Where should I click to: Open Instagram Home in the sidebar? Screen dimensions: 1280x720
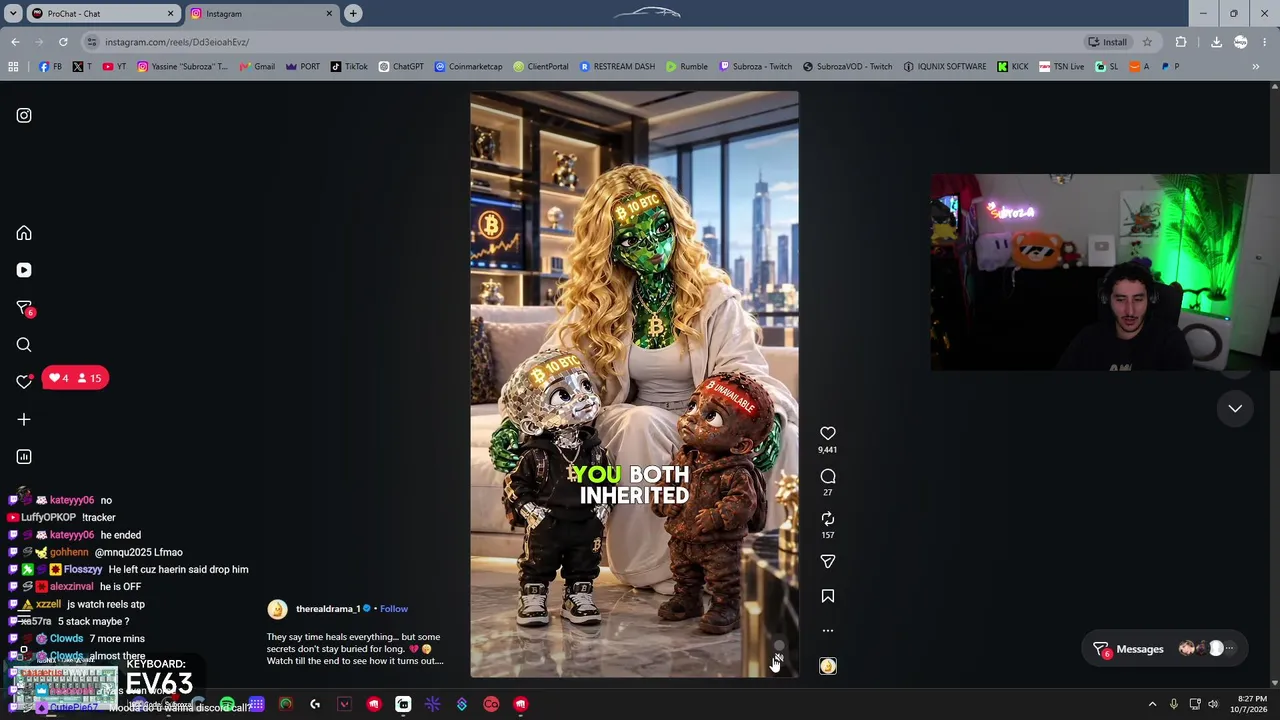24,233
